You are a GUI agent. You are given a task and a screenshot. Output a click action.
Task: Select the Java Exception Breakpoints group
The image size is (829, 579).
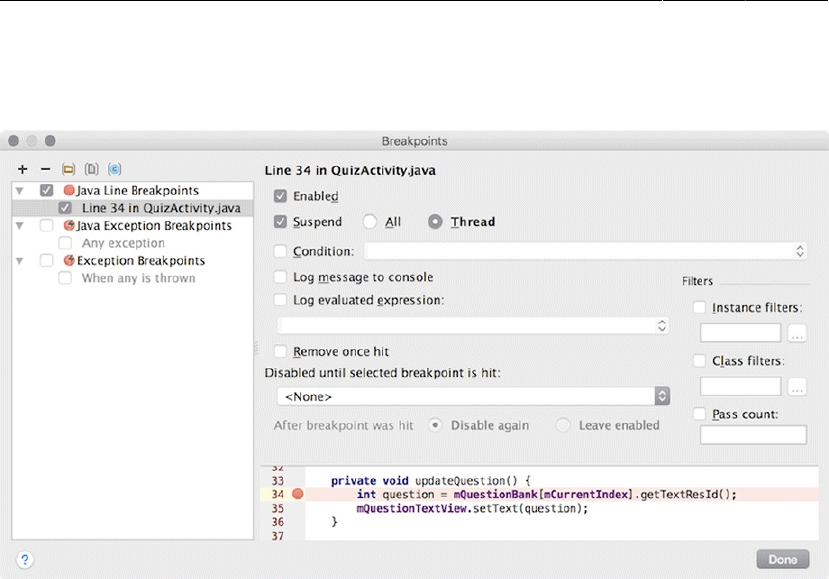pos(154,226)
